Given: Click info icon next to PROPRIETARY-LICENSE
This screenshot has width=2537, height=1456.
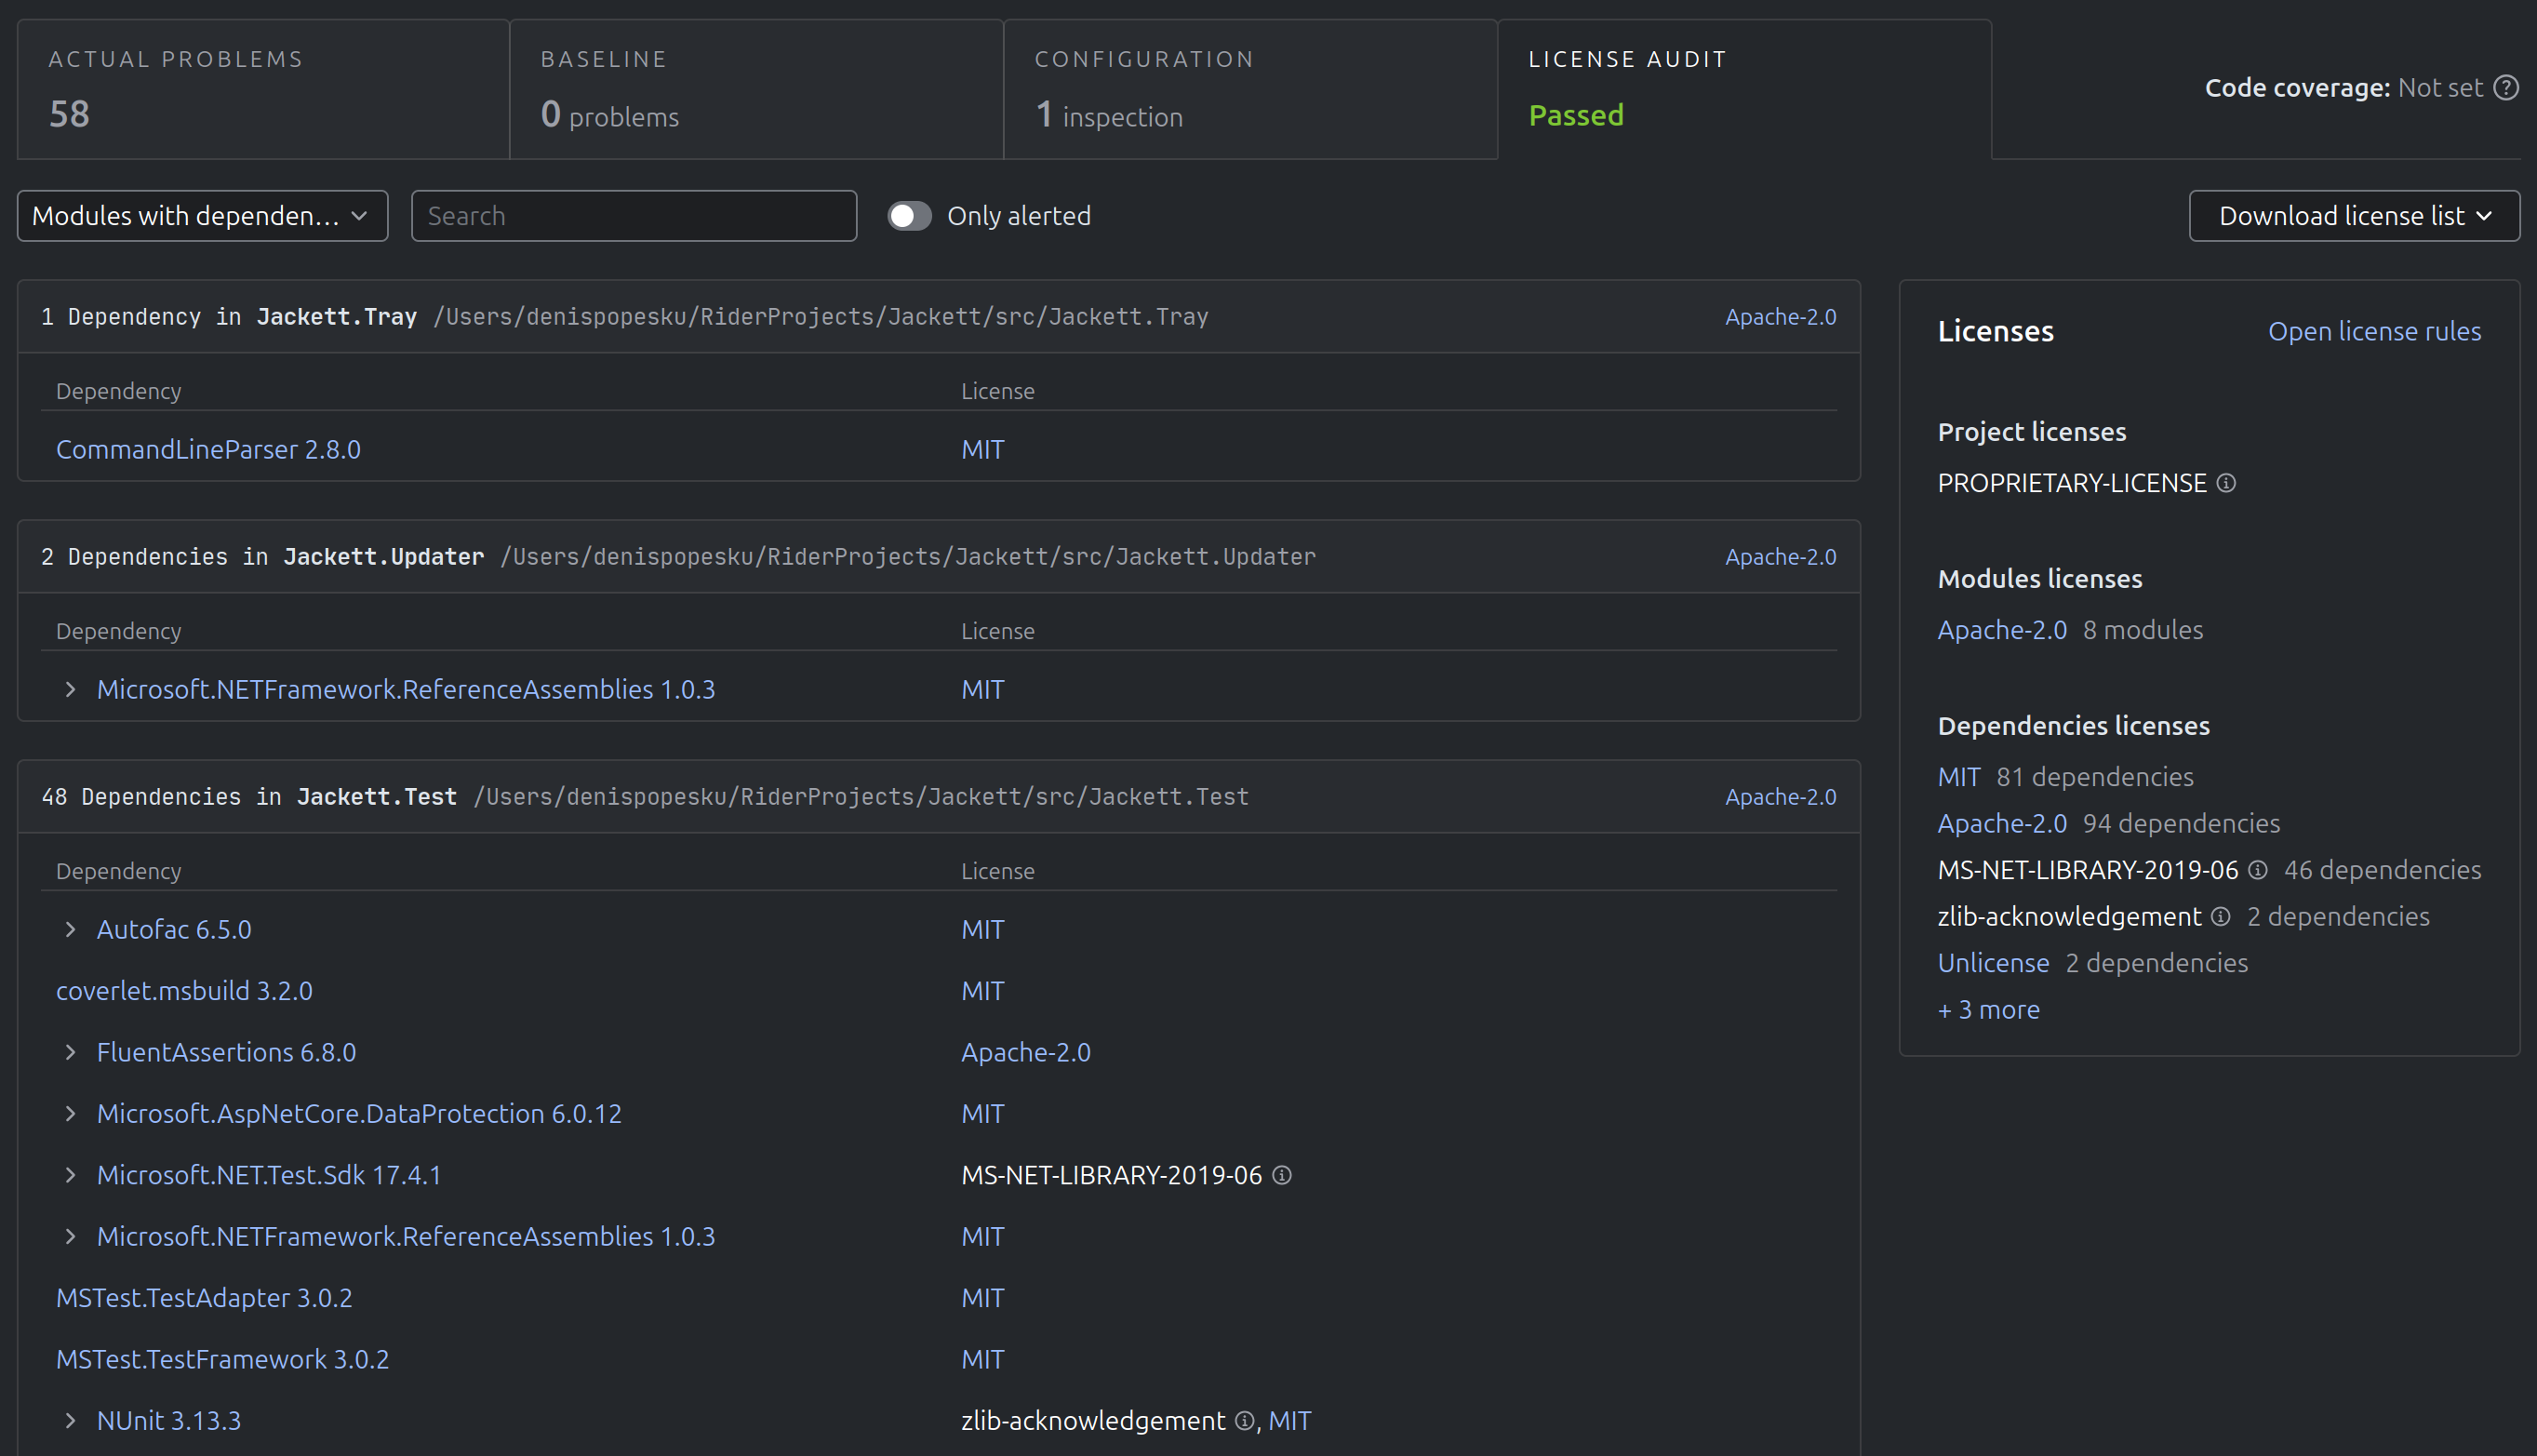Looking at the screenshot, I should click(2226, 484).
